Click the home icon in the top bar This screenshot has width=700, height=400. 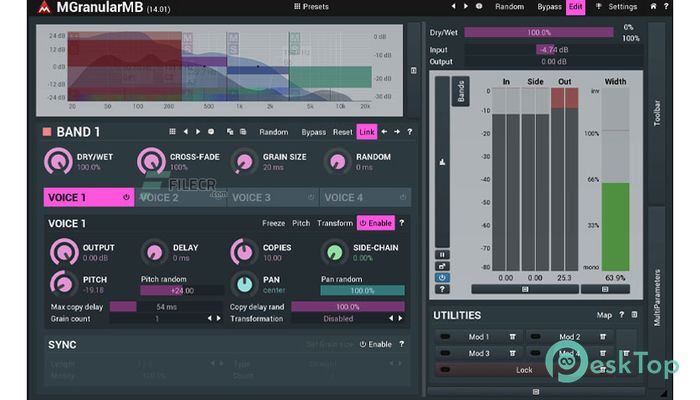pos(654,6)
